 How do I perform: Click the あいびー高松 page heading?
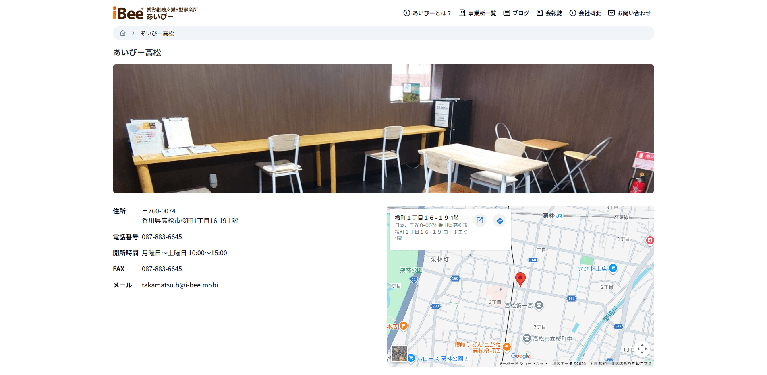click(x=137, y=52)
